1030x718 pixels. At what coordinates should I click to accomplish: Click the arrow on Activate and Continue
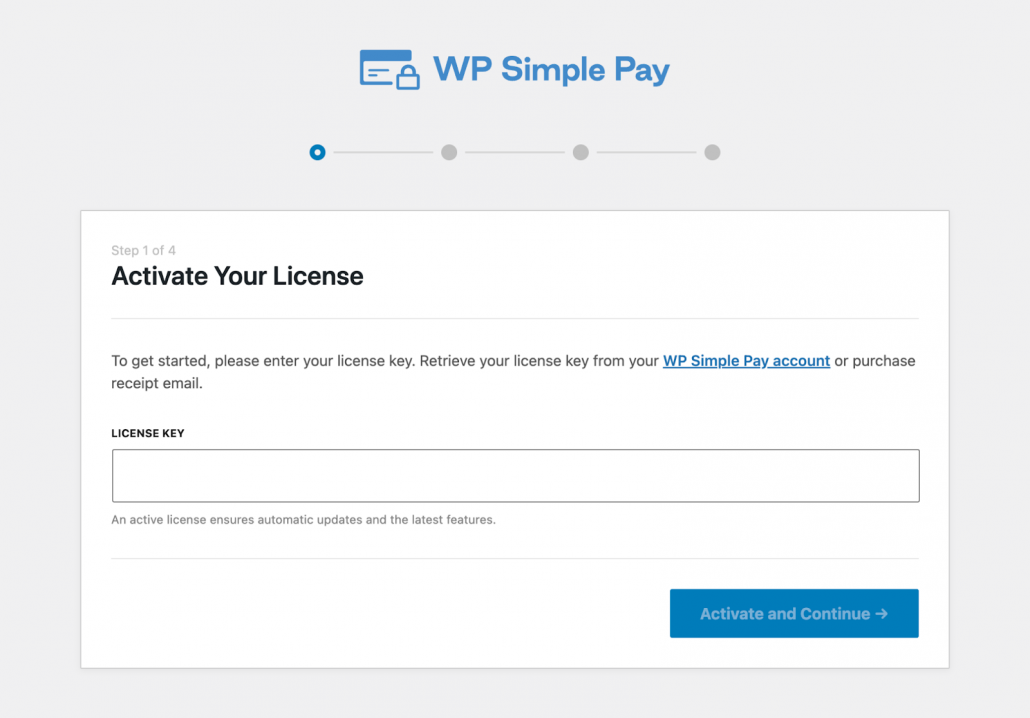click(x=881, y=614)
